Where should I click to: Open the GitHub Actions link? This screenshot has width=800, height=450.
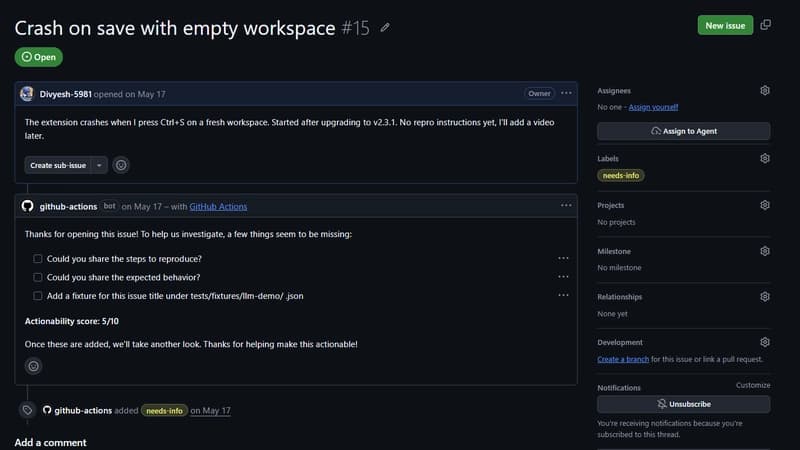(x=218, y=207)
